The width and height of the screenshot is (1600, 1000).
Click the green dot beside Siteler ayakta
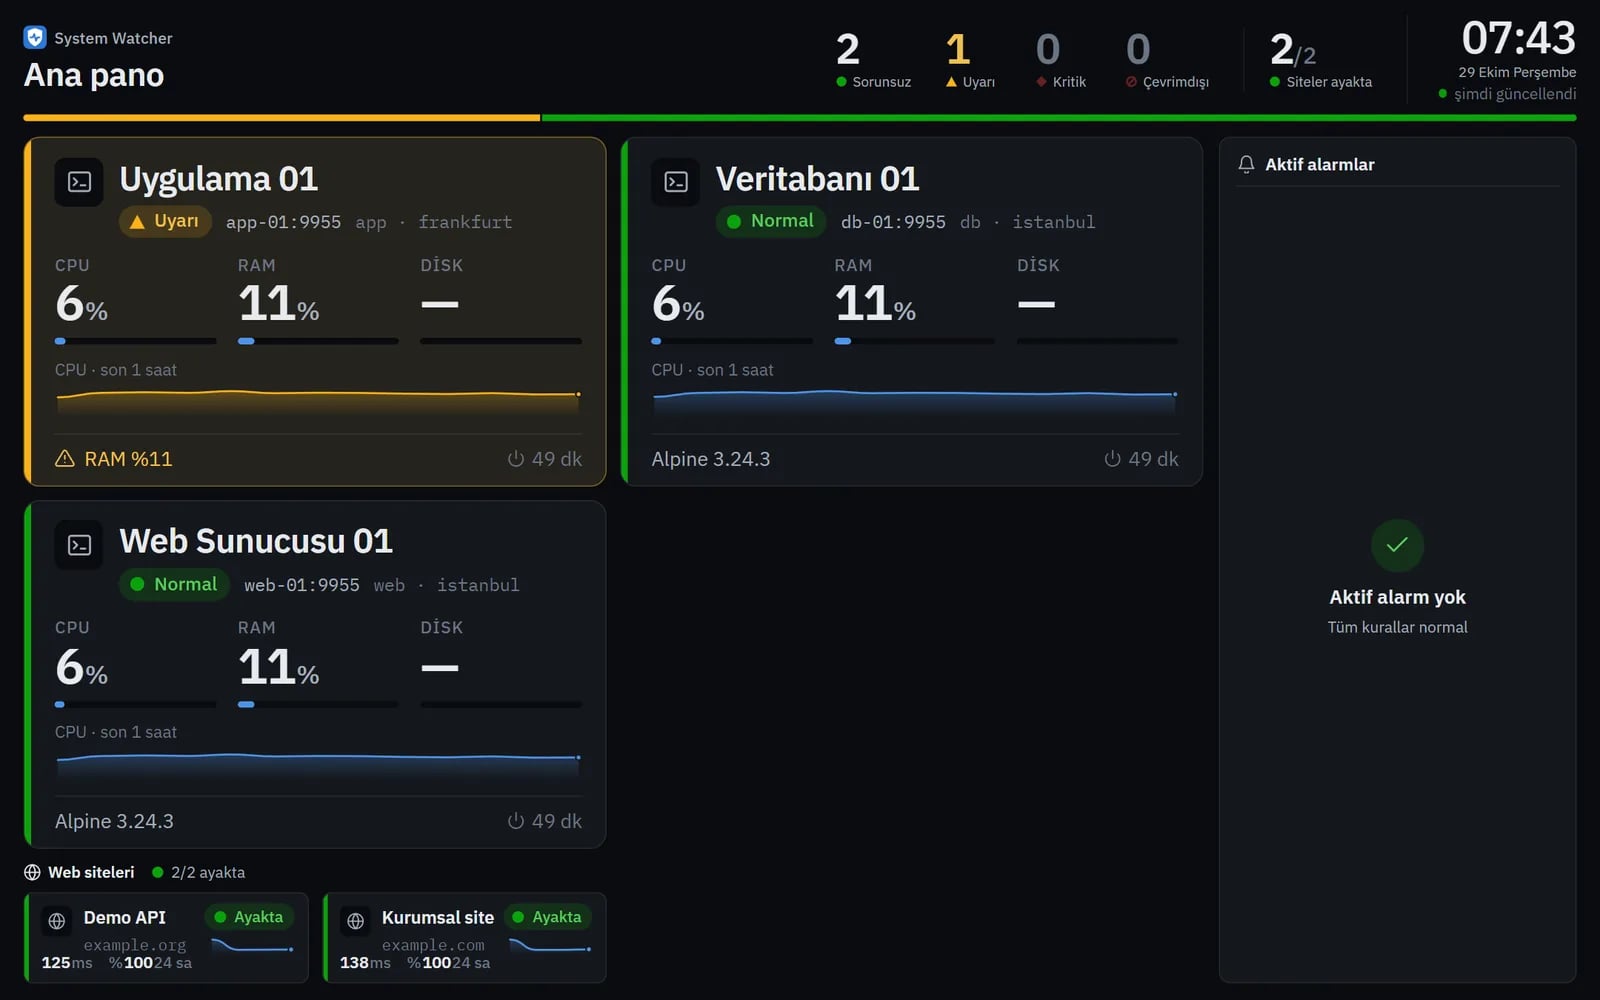(1275, 82)
